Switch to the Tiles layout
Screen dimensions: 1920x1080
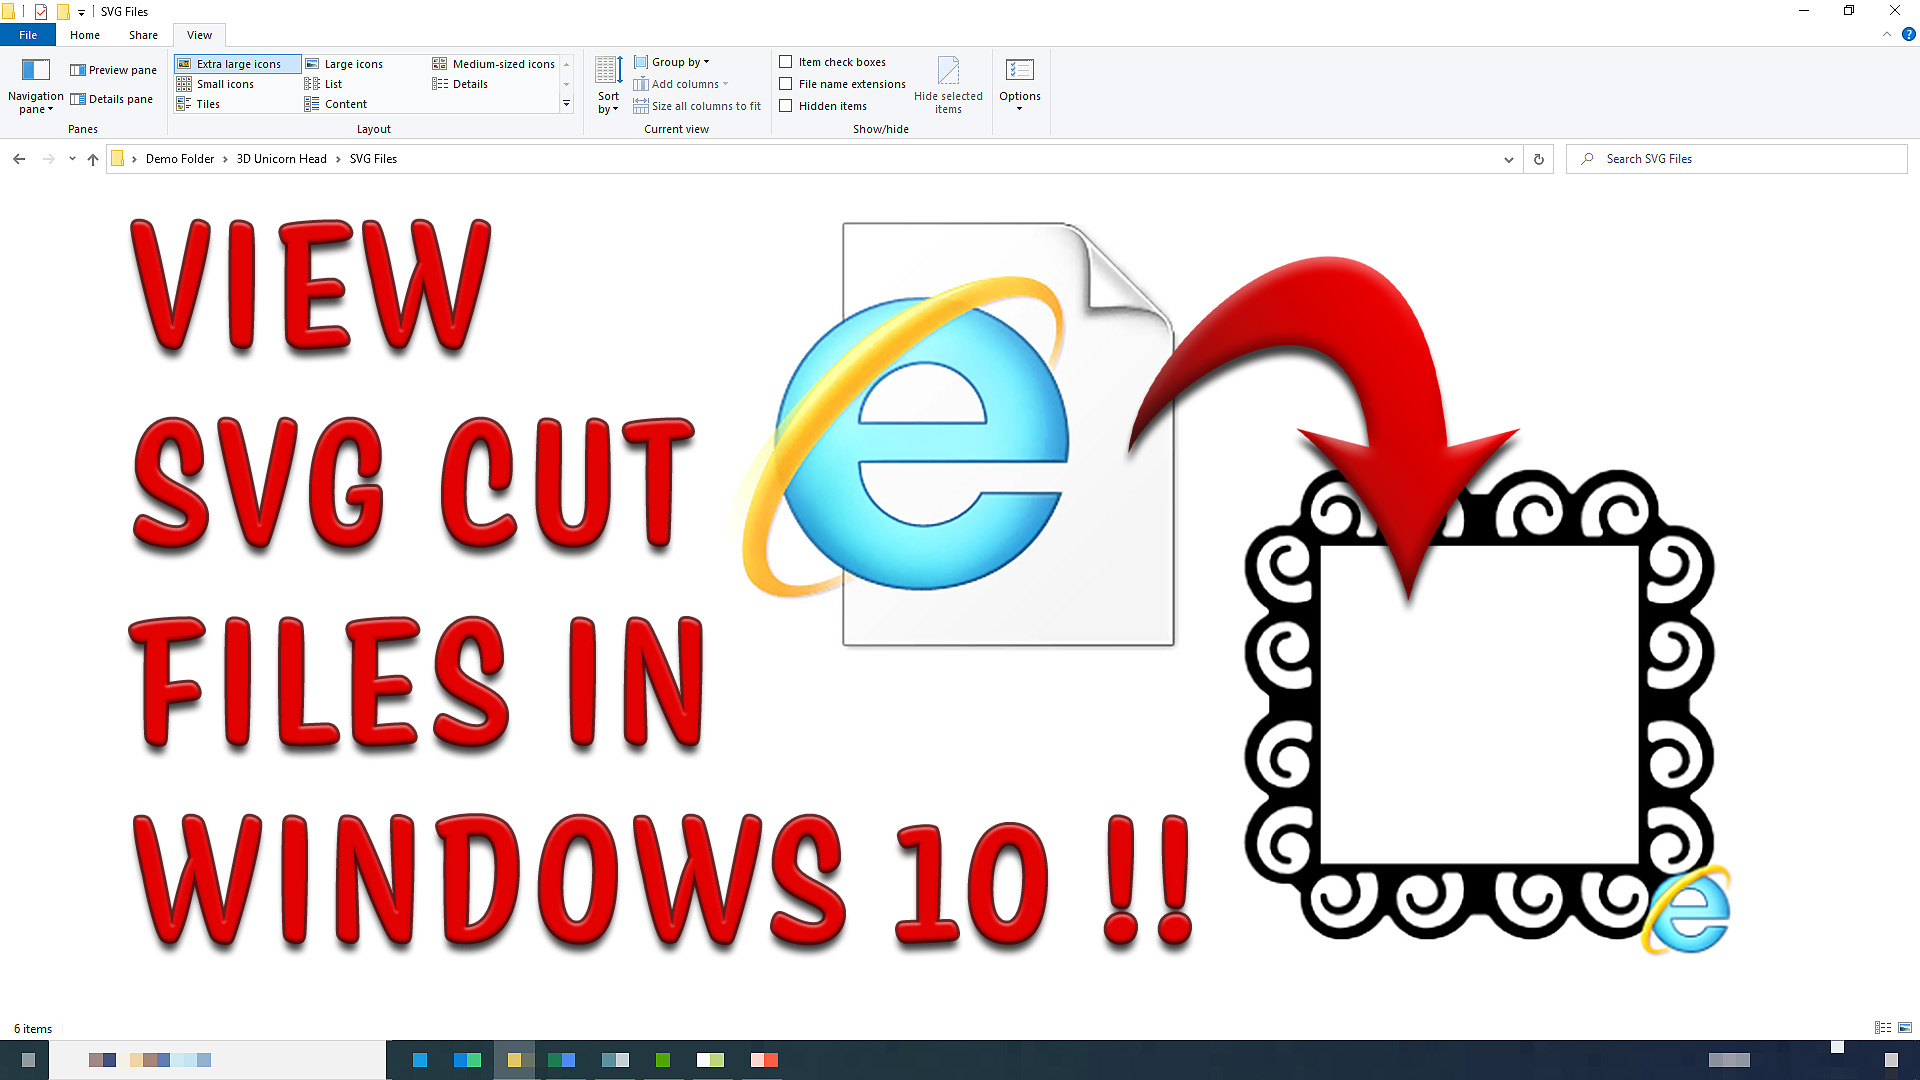click(206, 103)
